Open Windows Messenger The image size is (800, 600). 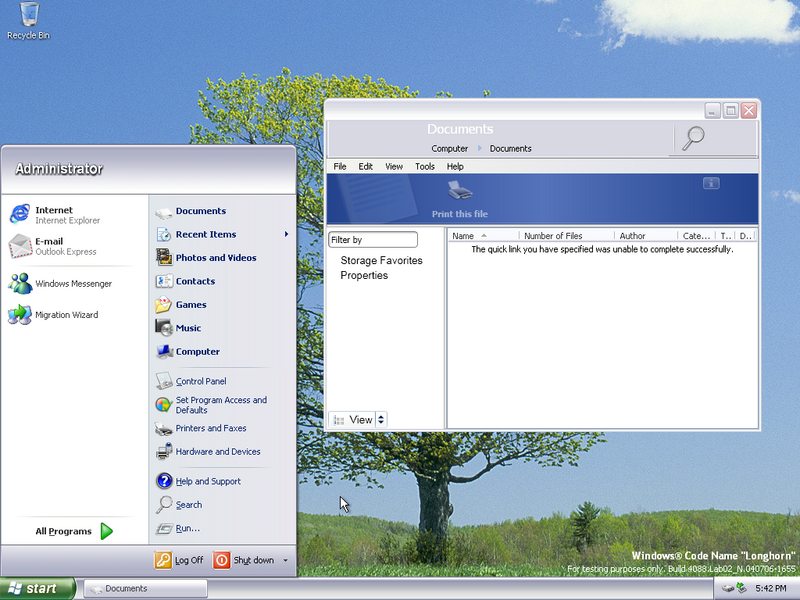coord(20,283)
